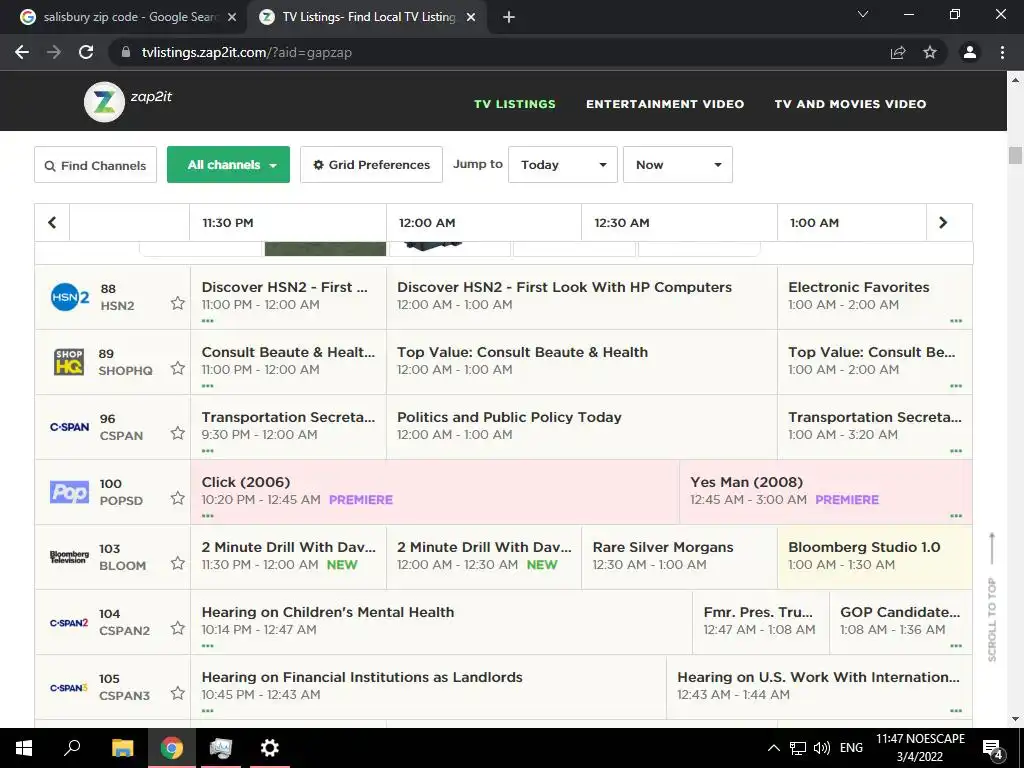Expand the All channels dropdown
Image resolution: width=1024 pixels, height=768 pixels.
point(229,165)
